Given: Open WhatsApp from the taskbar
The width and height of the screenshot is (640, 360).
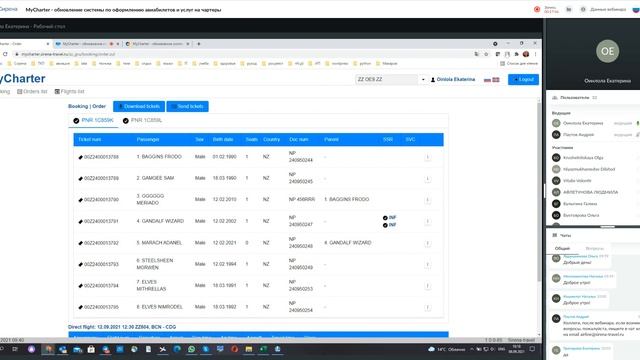Looking at the screenshot, I should point(191,349).
